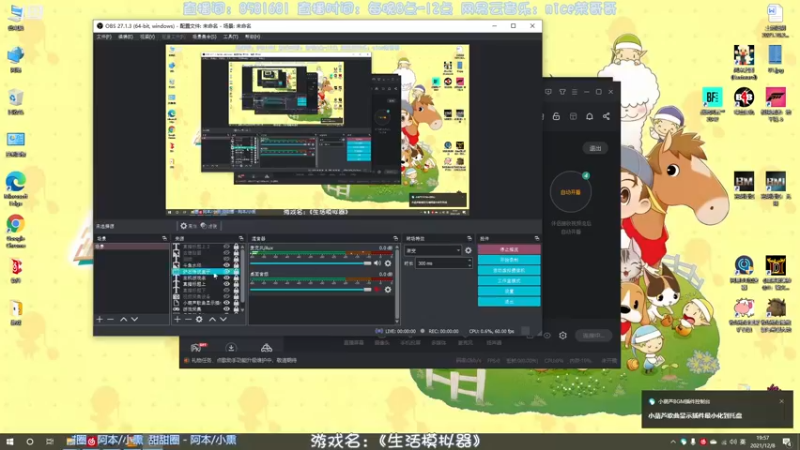The height and width of the screenshot is (450, 800).
Task: Click the Audio Mixer scrollbar down arrow
Action: pyautogui.click(x=397, y=321)
